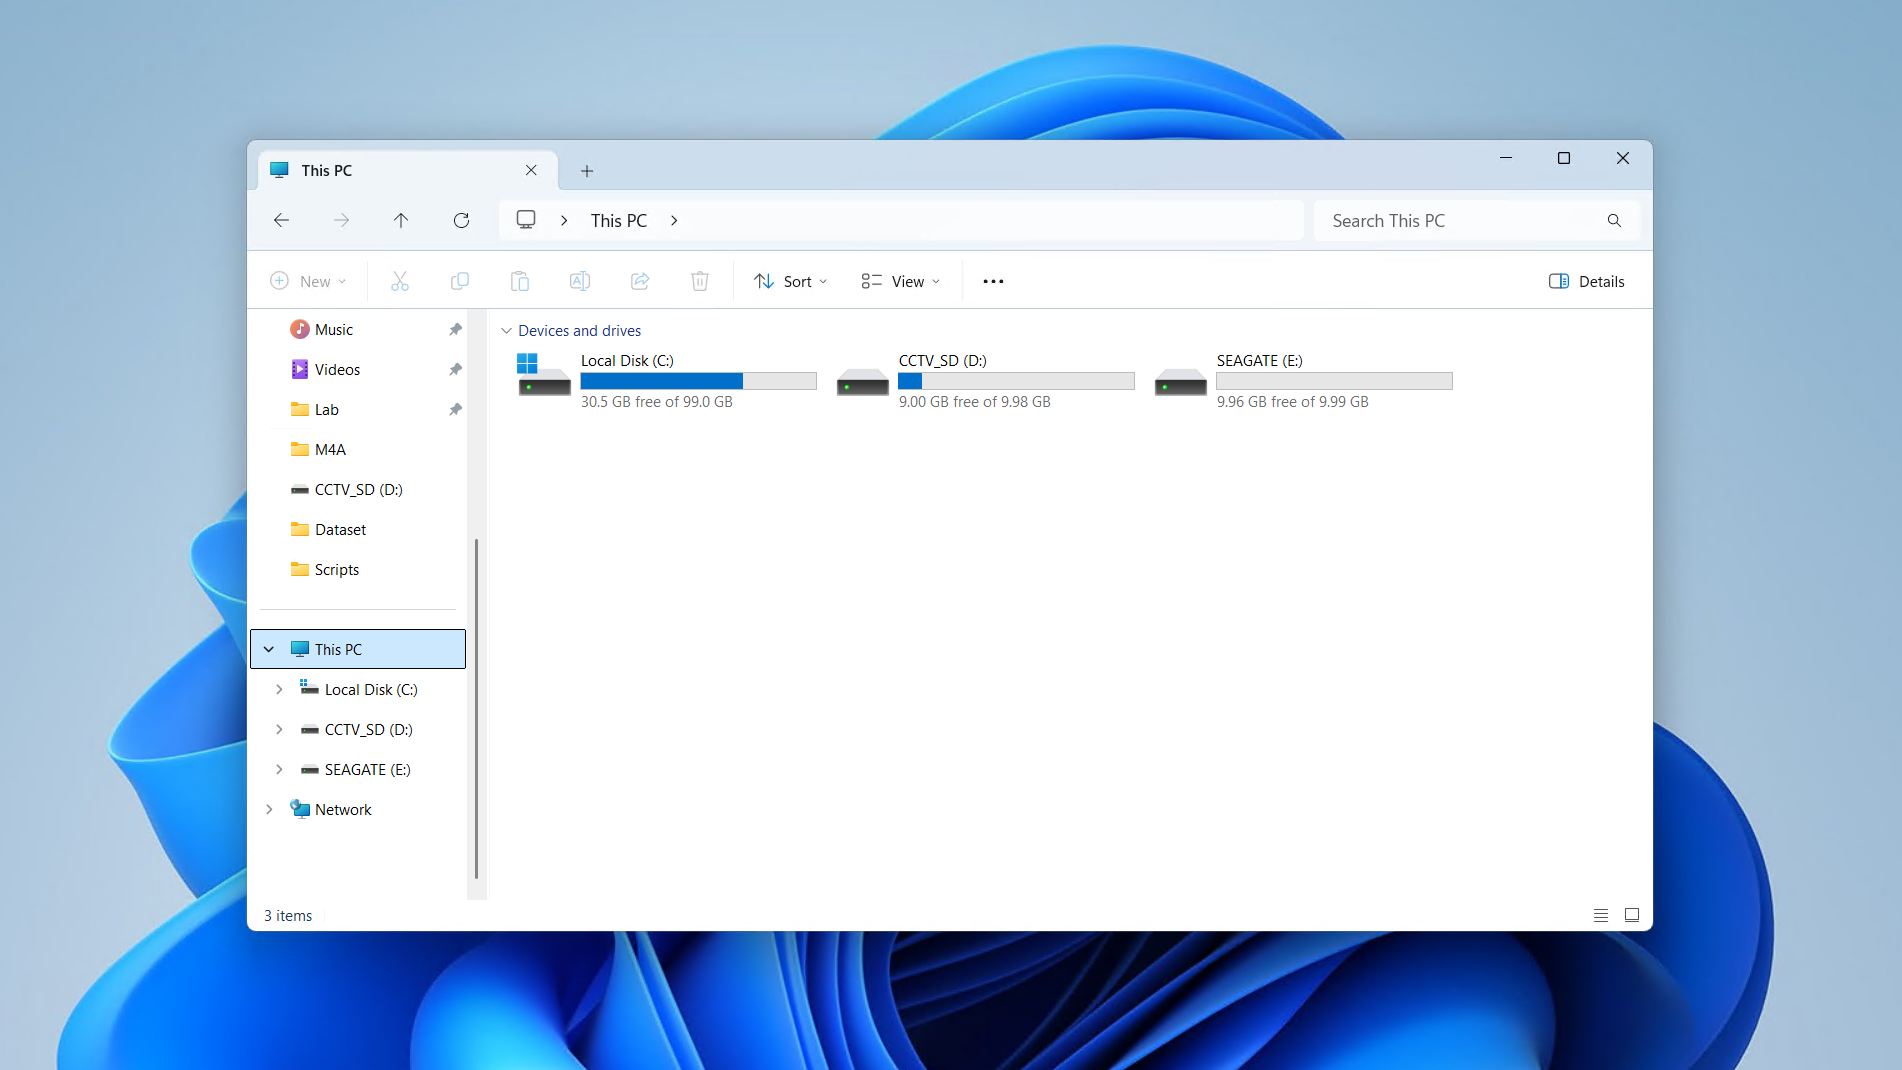Unpin Music using its pin icon

pyautogui.click(x=455, y=329)
